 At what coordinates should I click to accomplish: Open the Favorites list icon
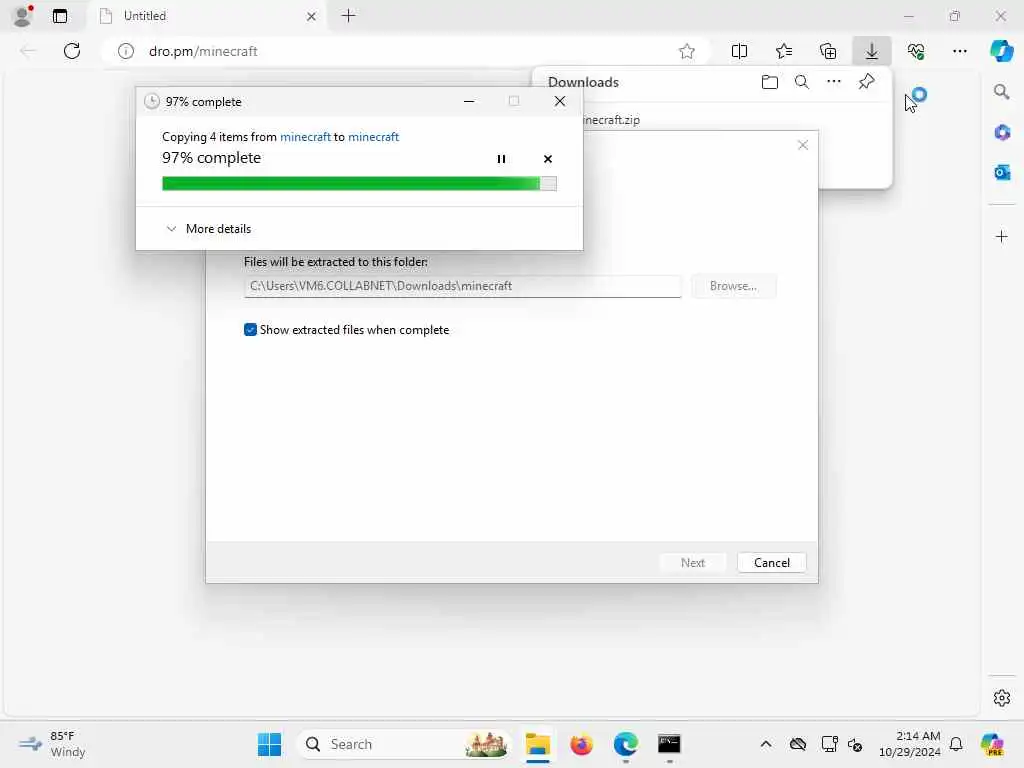(784, 51)
